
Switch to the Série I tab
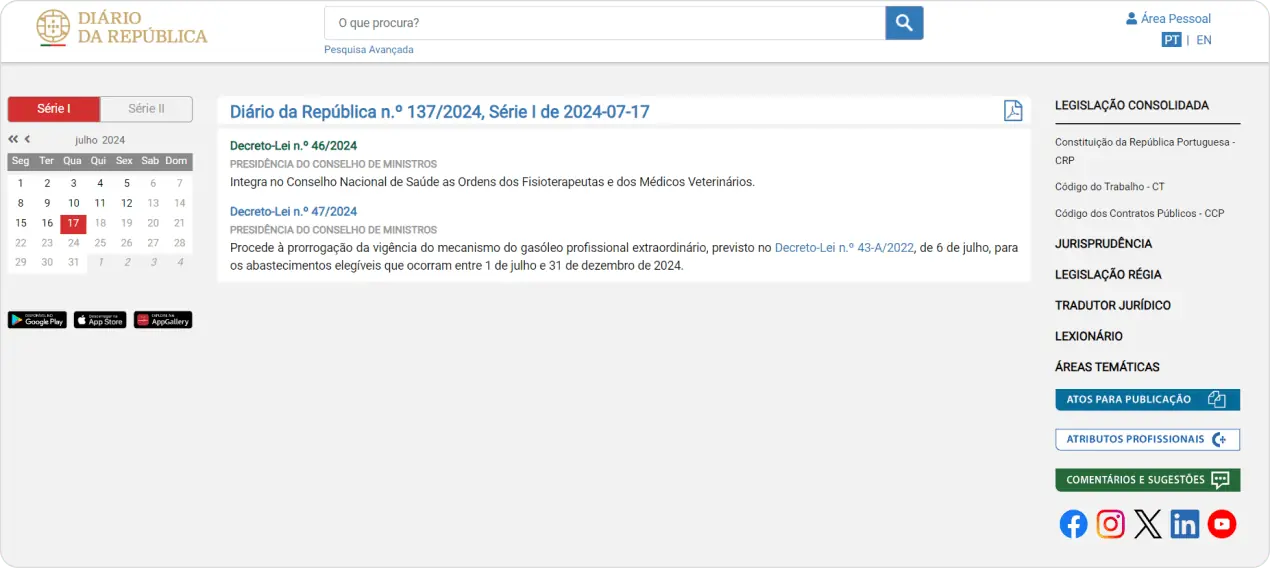click(x=54, y=109)
